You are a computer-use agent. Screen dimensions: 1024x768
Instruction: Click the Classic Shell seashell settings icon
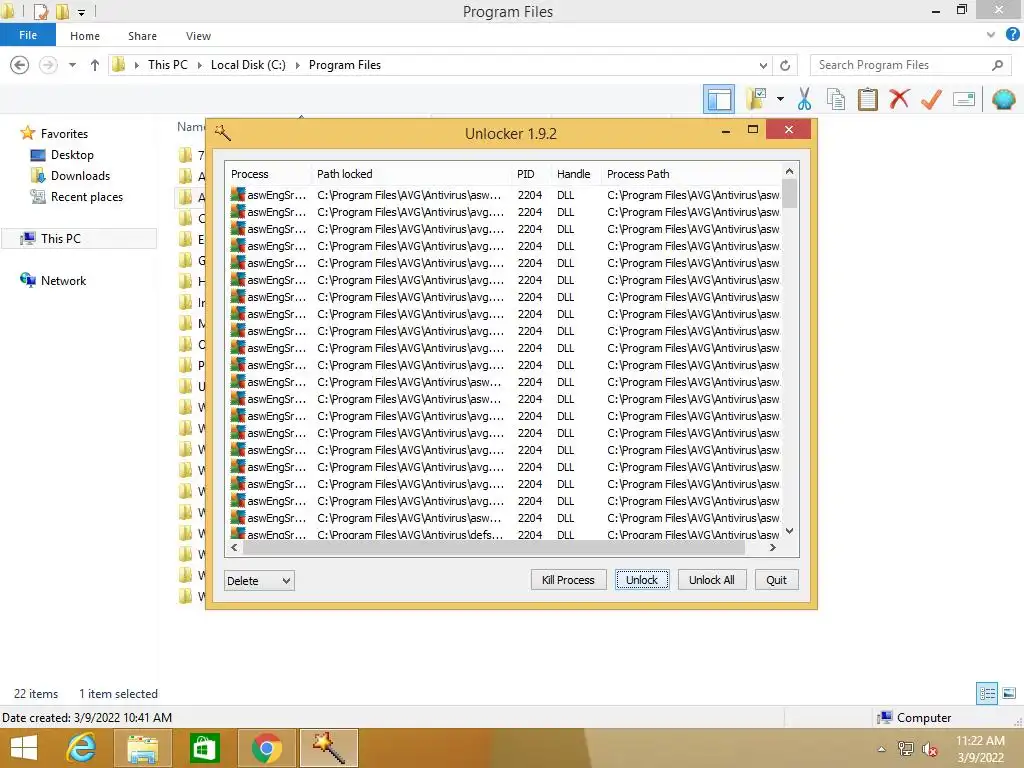point(1003,99)
